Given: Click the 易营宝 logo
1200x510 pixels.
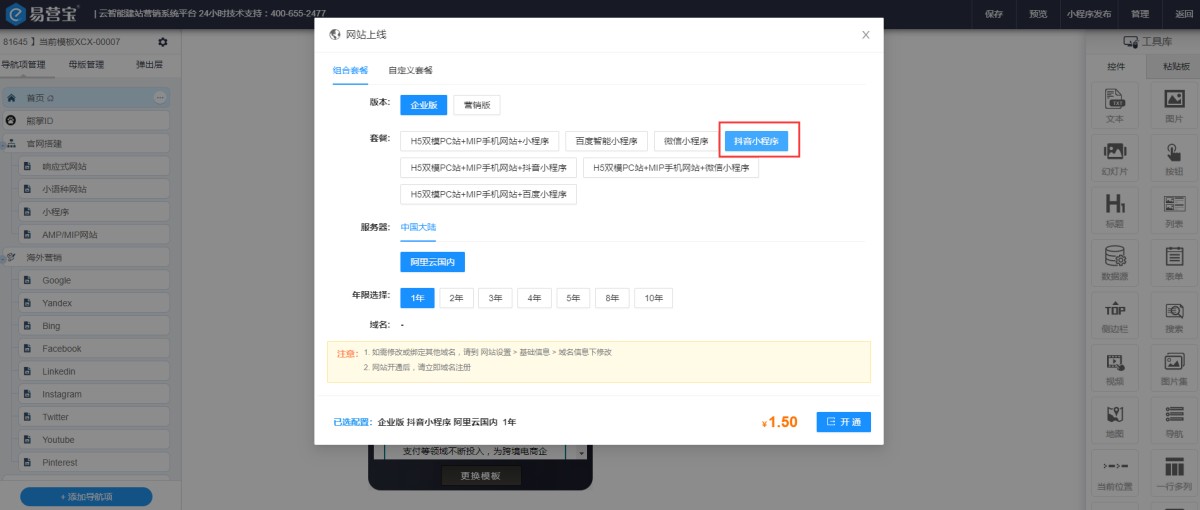Looking at the screenshot, I should [x=43, y=13].
